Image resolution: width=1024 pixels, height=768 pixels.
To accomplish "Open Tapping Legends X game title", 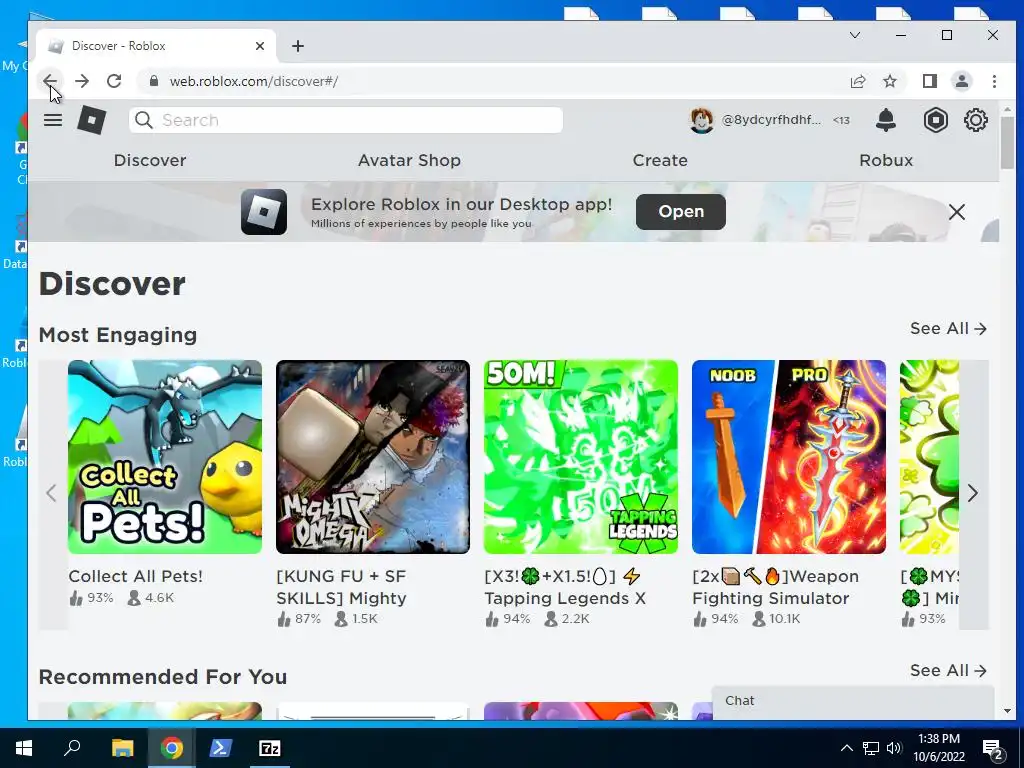I will [x=565, y=587].
